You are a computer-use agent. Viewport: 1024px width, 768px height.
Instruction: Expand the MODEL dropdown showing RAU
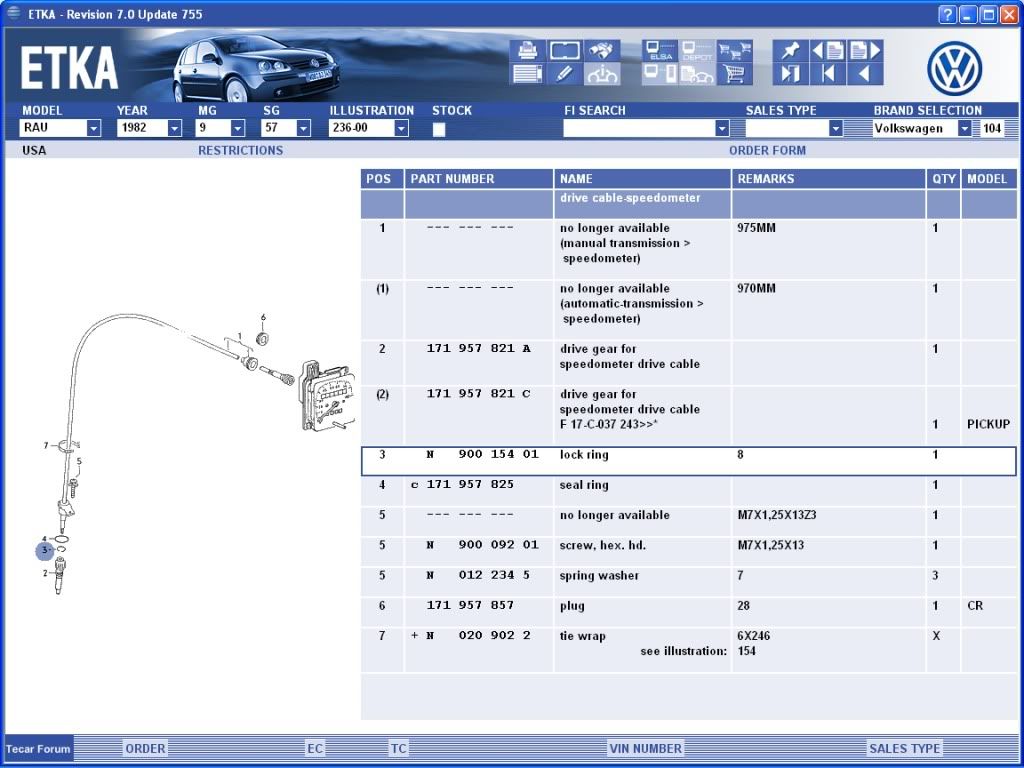[93, 129]
